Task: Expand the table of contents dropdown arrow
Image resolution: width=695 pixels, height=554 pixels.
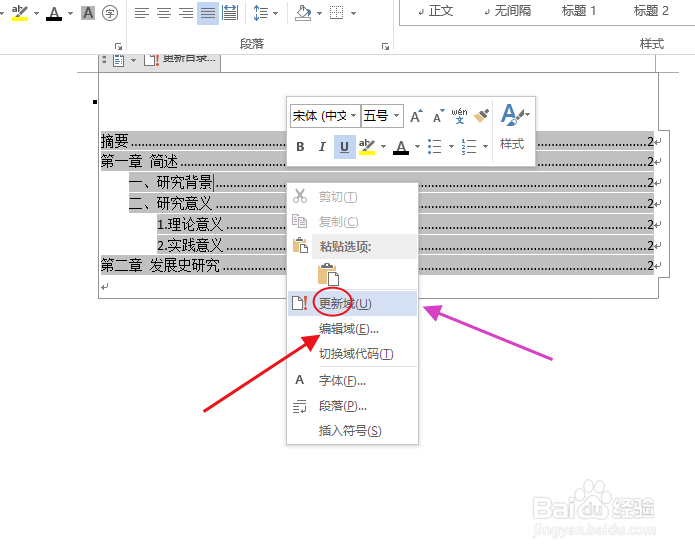Action: pos(133,61)
